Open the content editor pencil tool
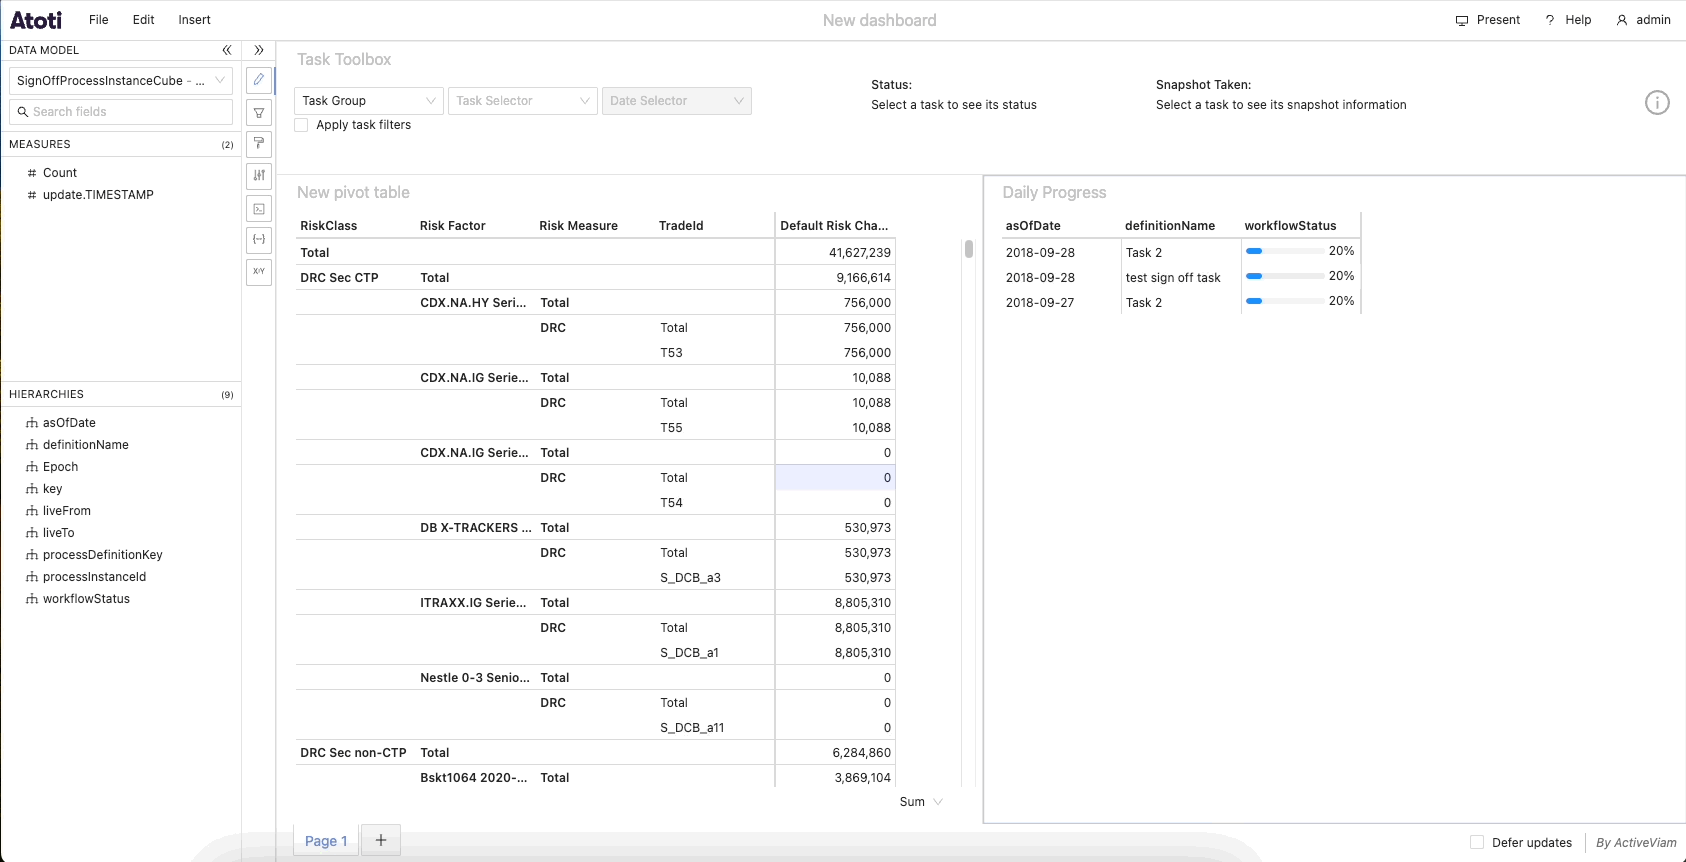The height and width of the screenshot is (862, 1686). point(259,80)
